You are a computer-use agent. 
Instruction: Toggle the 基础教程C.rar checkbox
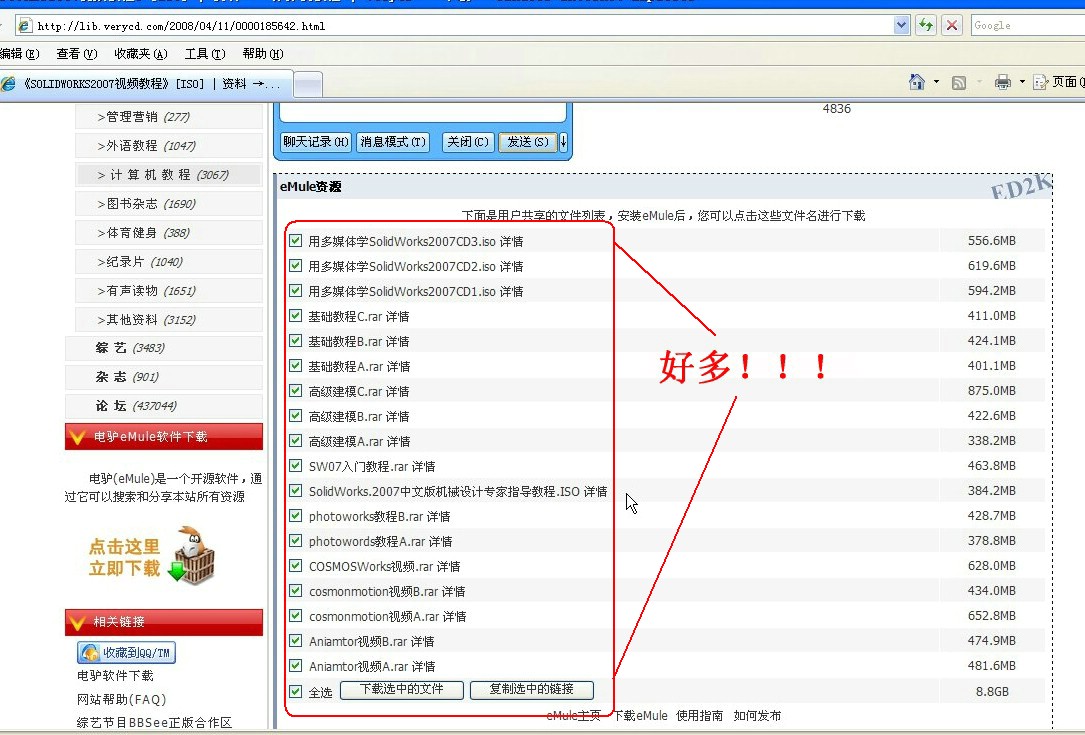tap(295, 316)
